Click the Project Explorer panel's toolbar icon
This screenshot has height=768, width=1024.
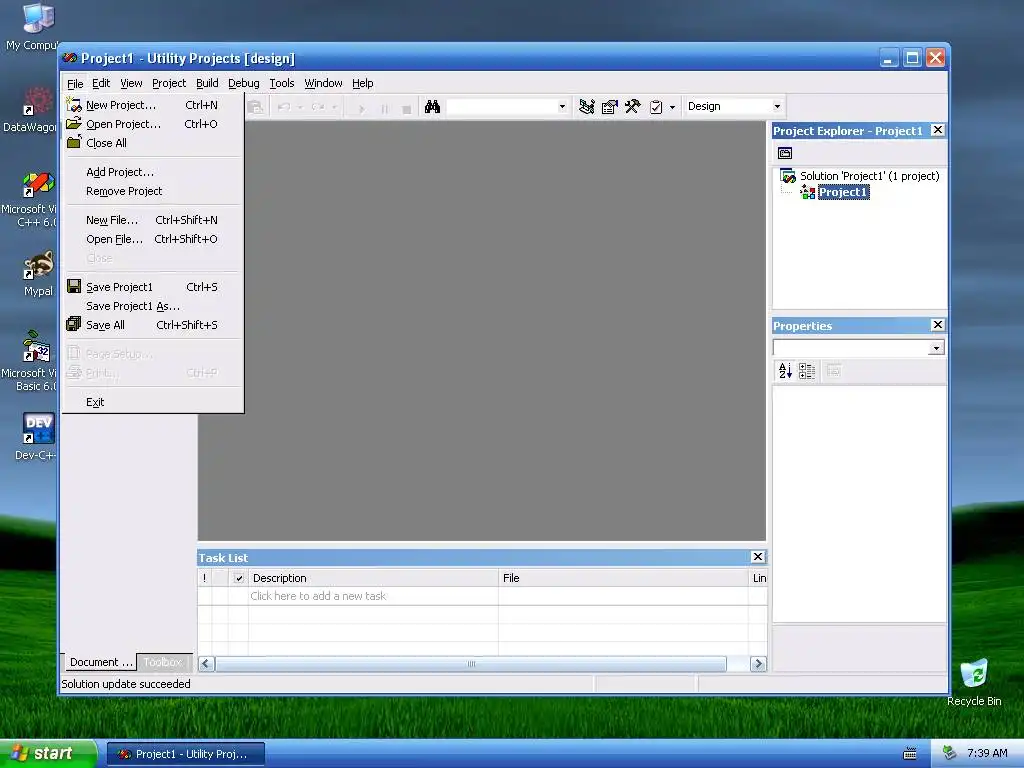click(x=785, y=153)
